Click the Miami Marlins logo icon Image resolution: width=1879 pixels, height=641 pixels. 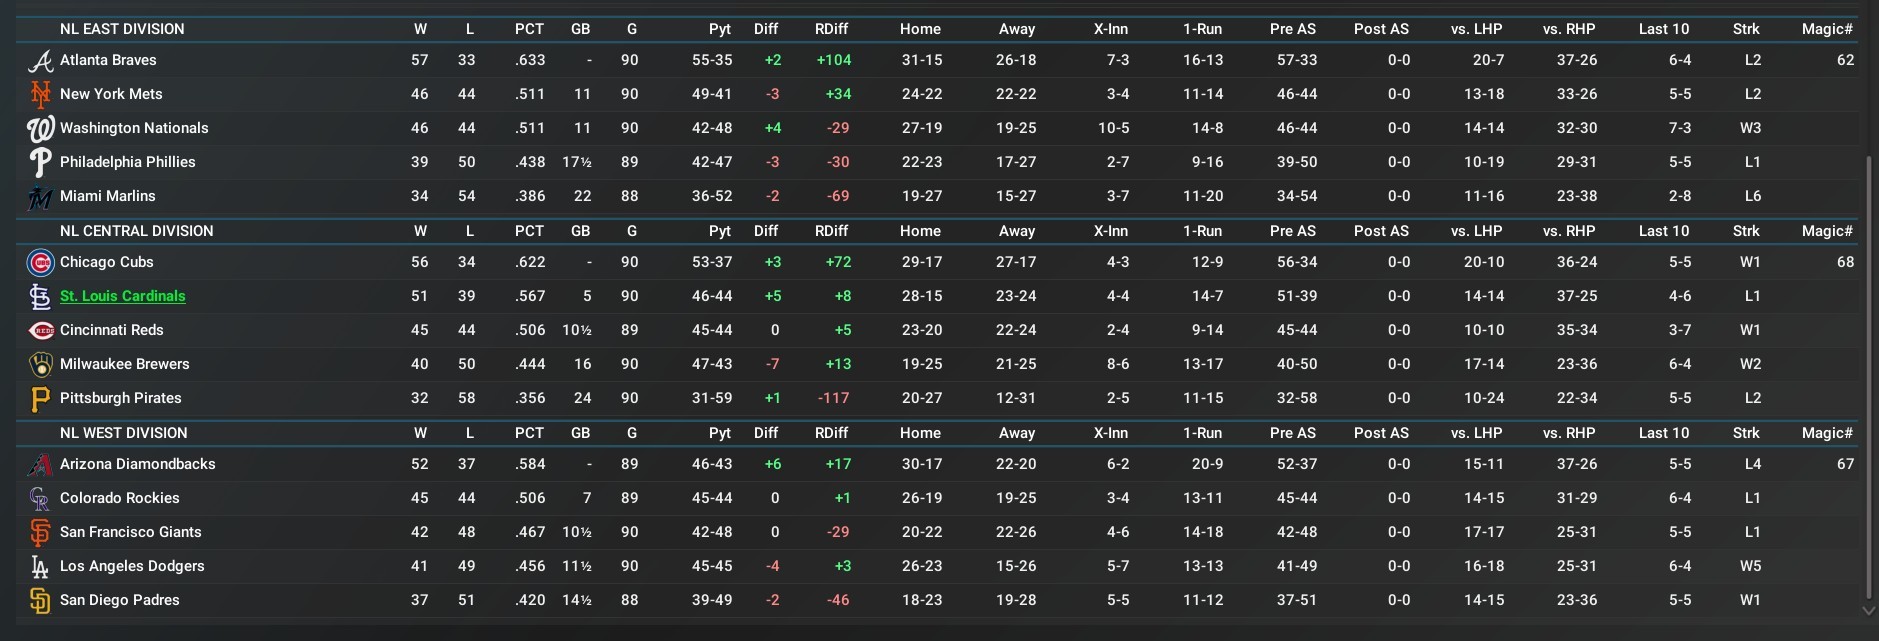[x=40, y=197]
